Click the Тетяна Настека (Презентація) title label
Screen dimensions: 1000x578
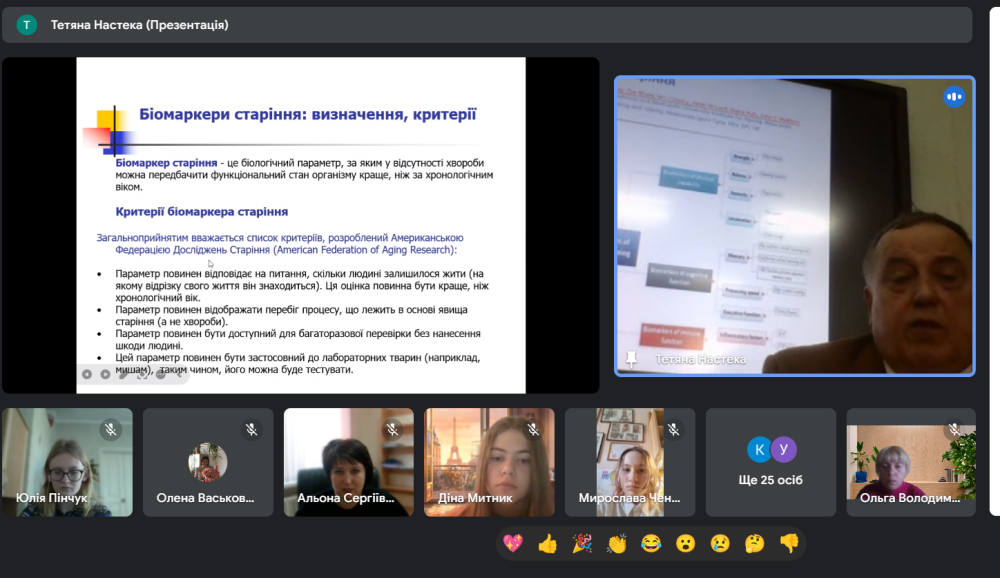140,25
